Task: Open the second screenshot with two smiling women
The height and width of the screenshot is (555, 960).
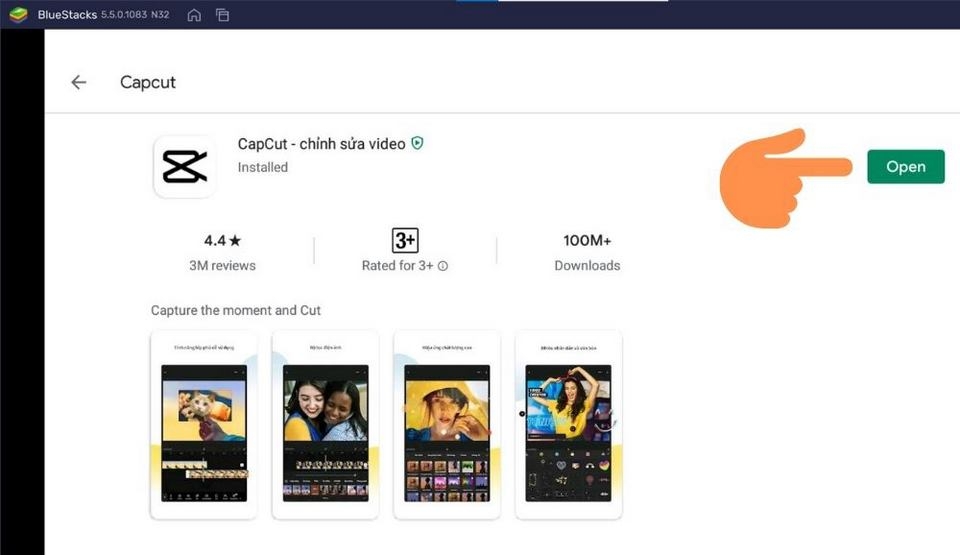Action: tap(325, 425)
